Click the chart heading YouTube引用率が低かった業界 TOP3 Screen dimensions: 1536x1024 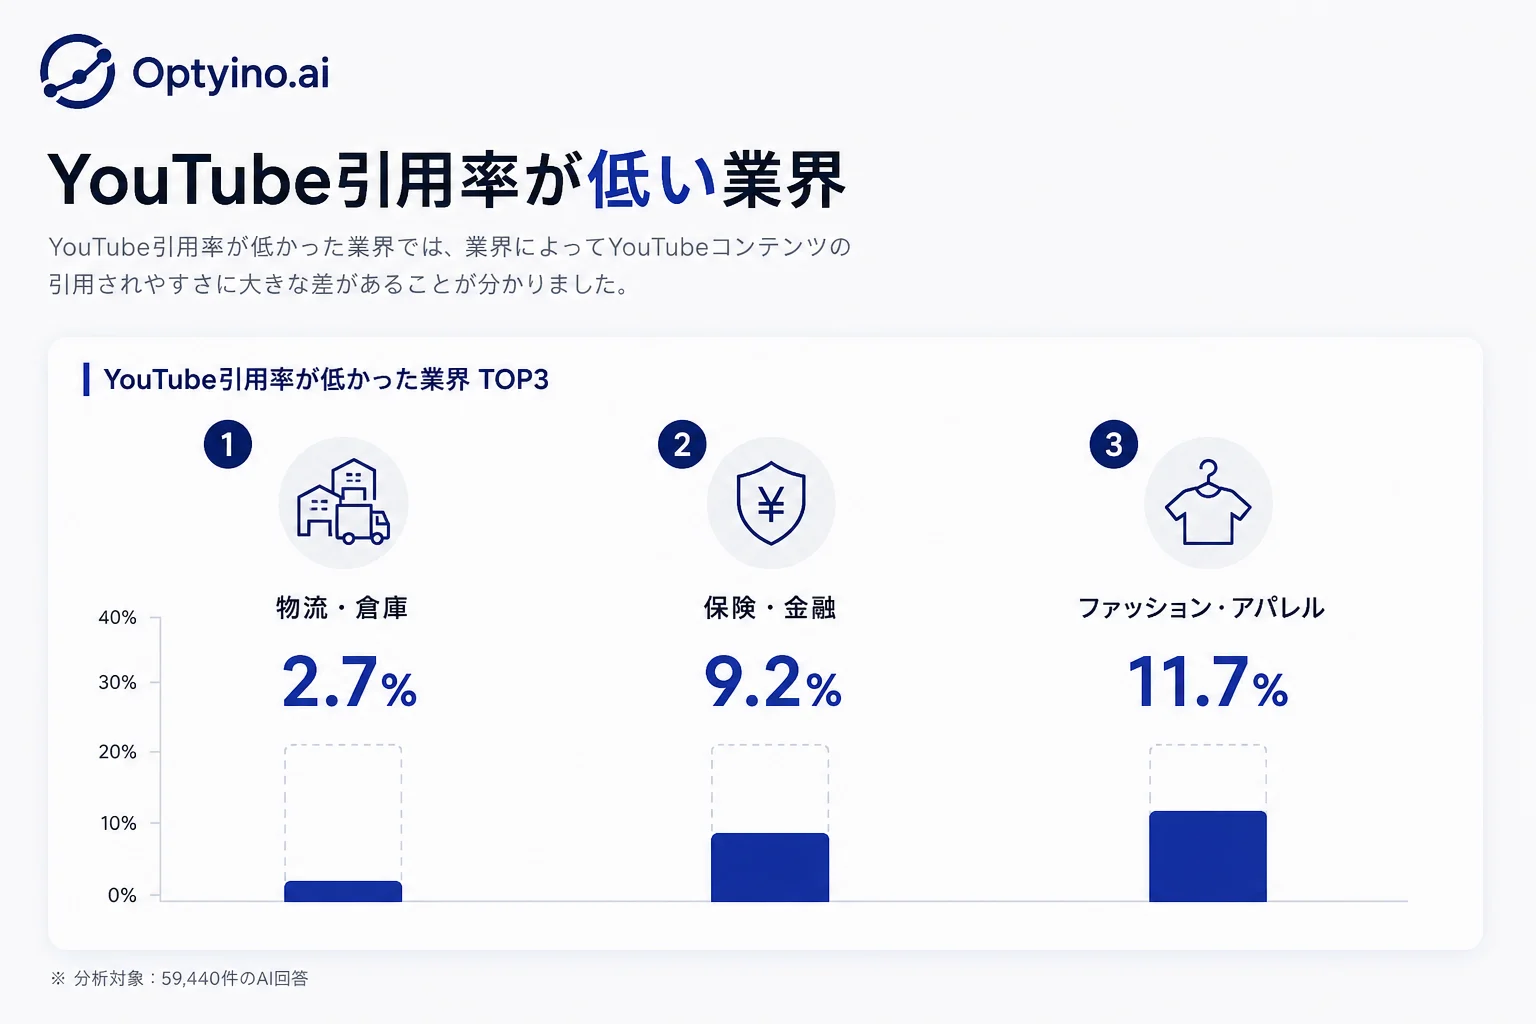326,380
